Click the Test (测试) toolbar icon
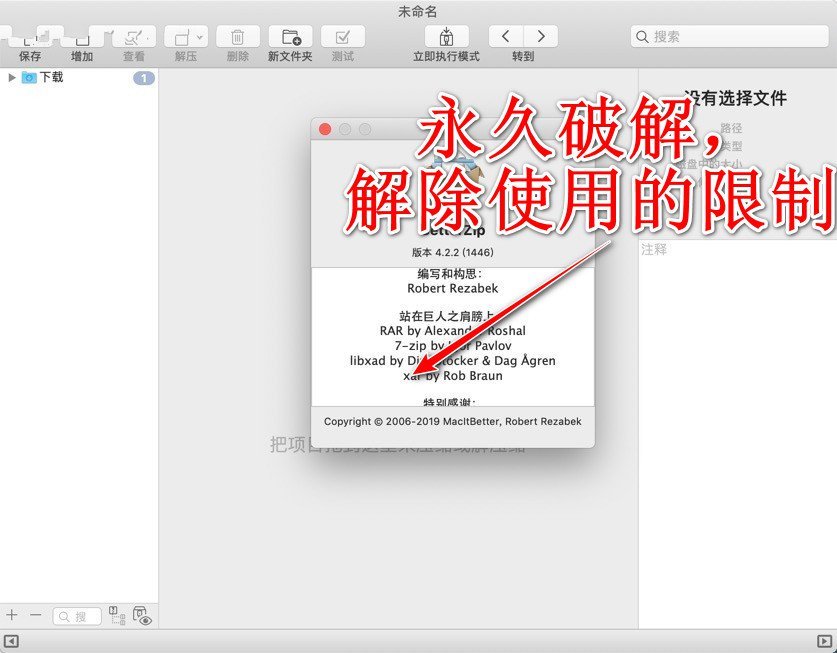 (343, 37)
